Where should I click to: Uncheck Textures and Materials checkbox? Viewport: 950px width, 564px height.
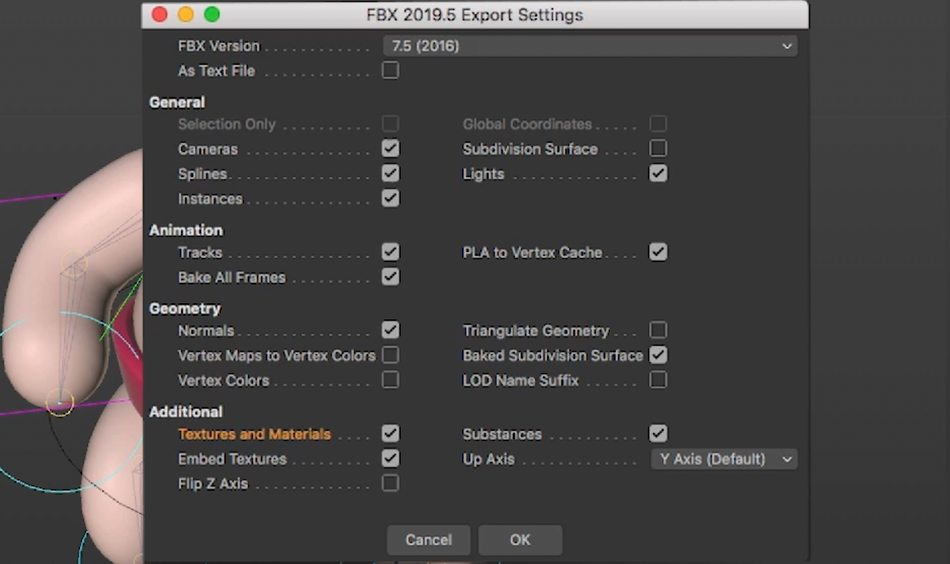point(391,434)
